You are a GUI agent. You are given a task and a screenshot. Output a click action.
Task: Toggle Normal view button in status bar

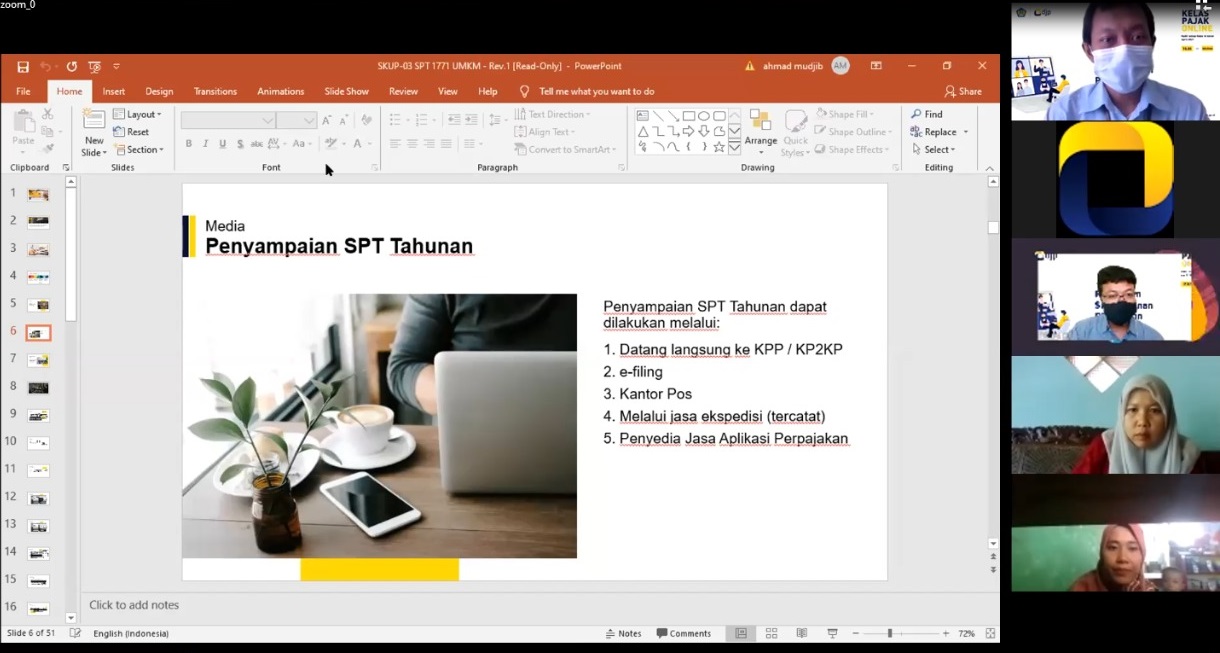pos(741,634)
